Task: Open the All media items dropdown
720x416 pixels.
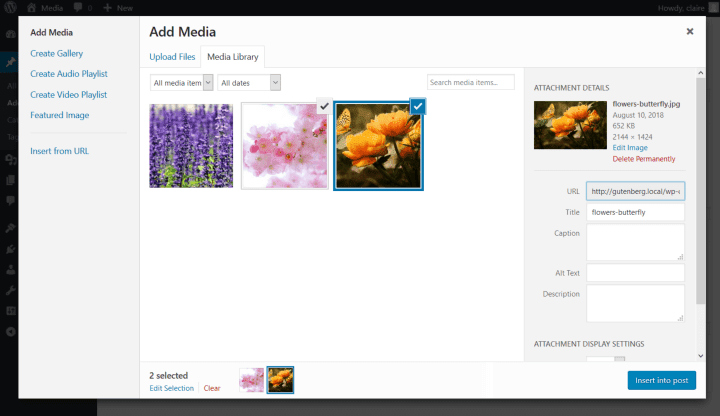Action: pyautogui.click(x=181, y=82)
